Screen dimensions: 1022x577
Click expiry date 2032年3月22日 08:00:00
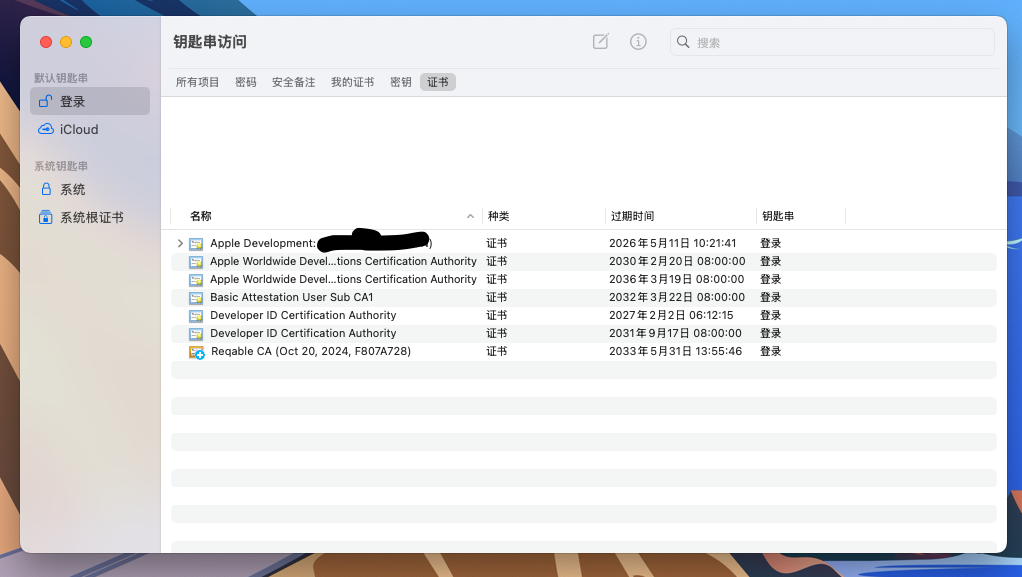pyautogui.click(x=677, y=297)
